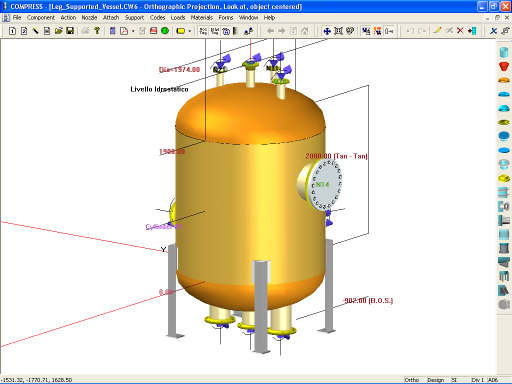Open the Codes menu
The height and width of the screenshot is (384, 512).
157,18
